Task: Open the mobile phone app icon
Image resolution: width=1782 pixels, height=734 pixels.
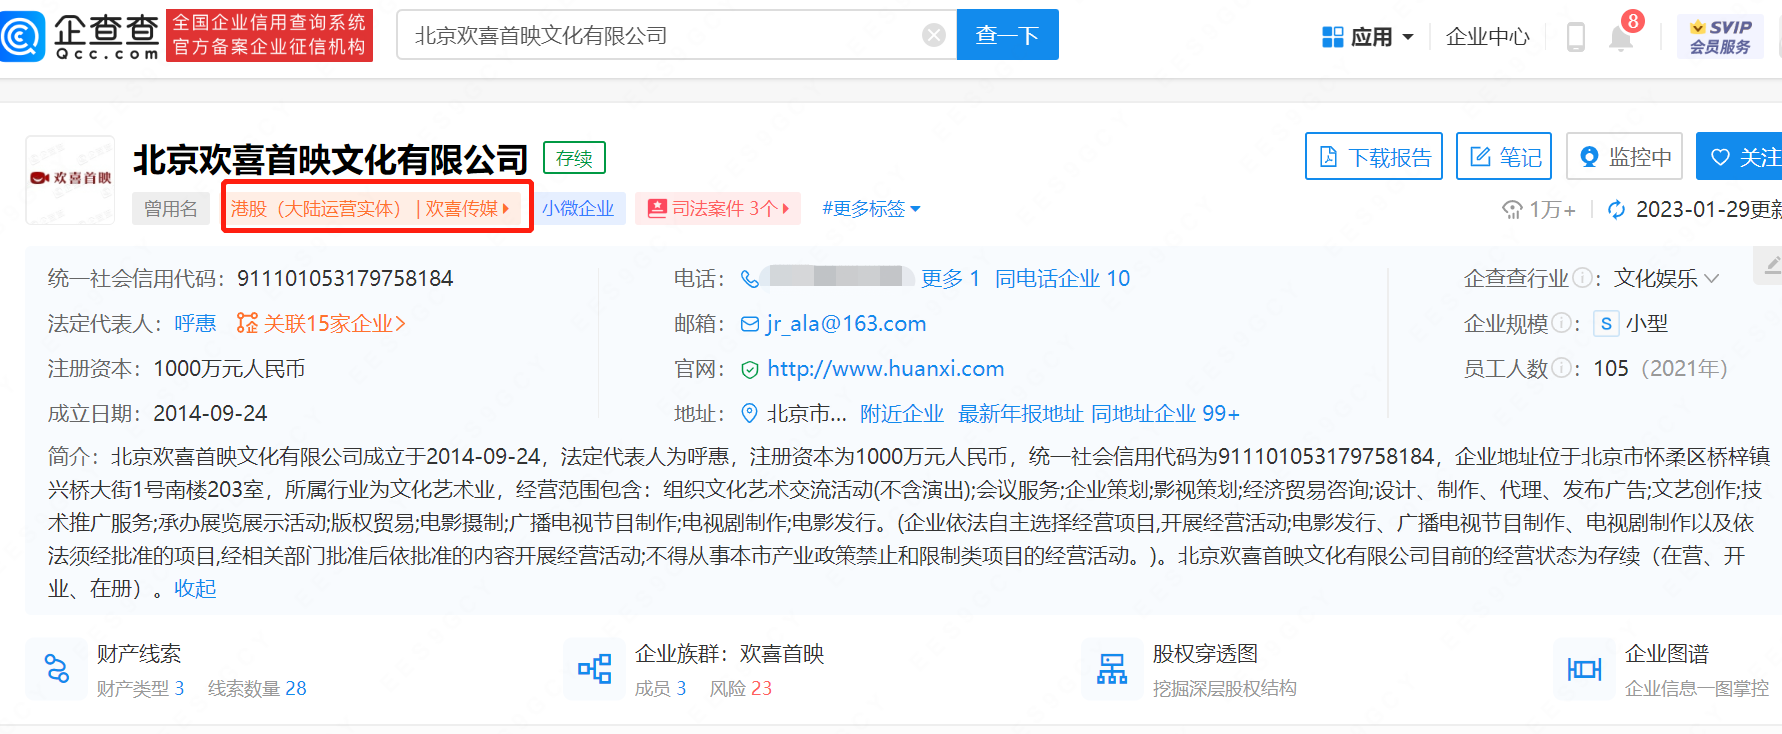Action: [x=1575, y=37]
